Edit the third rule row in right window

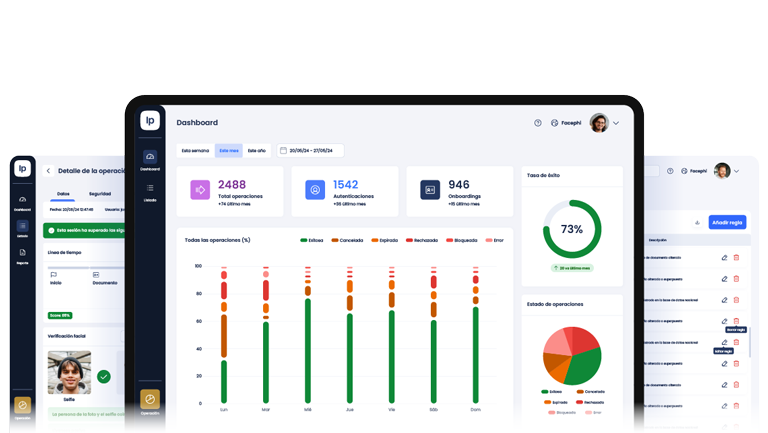(724, 300)
